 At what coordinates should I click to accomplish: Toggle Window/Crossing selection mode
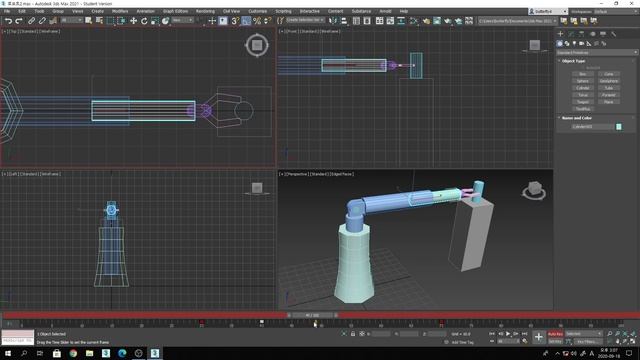pyautogui.click(x=121, y=20)
